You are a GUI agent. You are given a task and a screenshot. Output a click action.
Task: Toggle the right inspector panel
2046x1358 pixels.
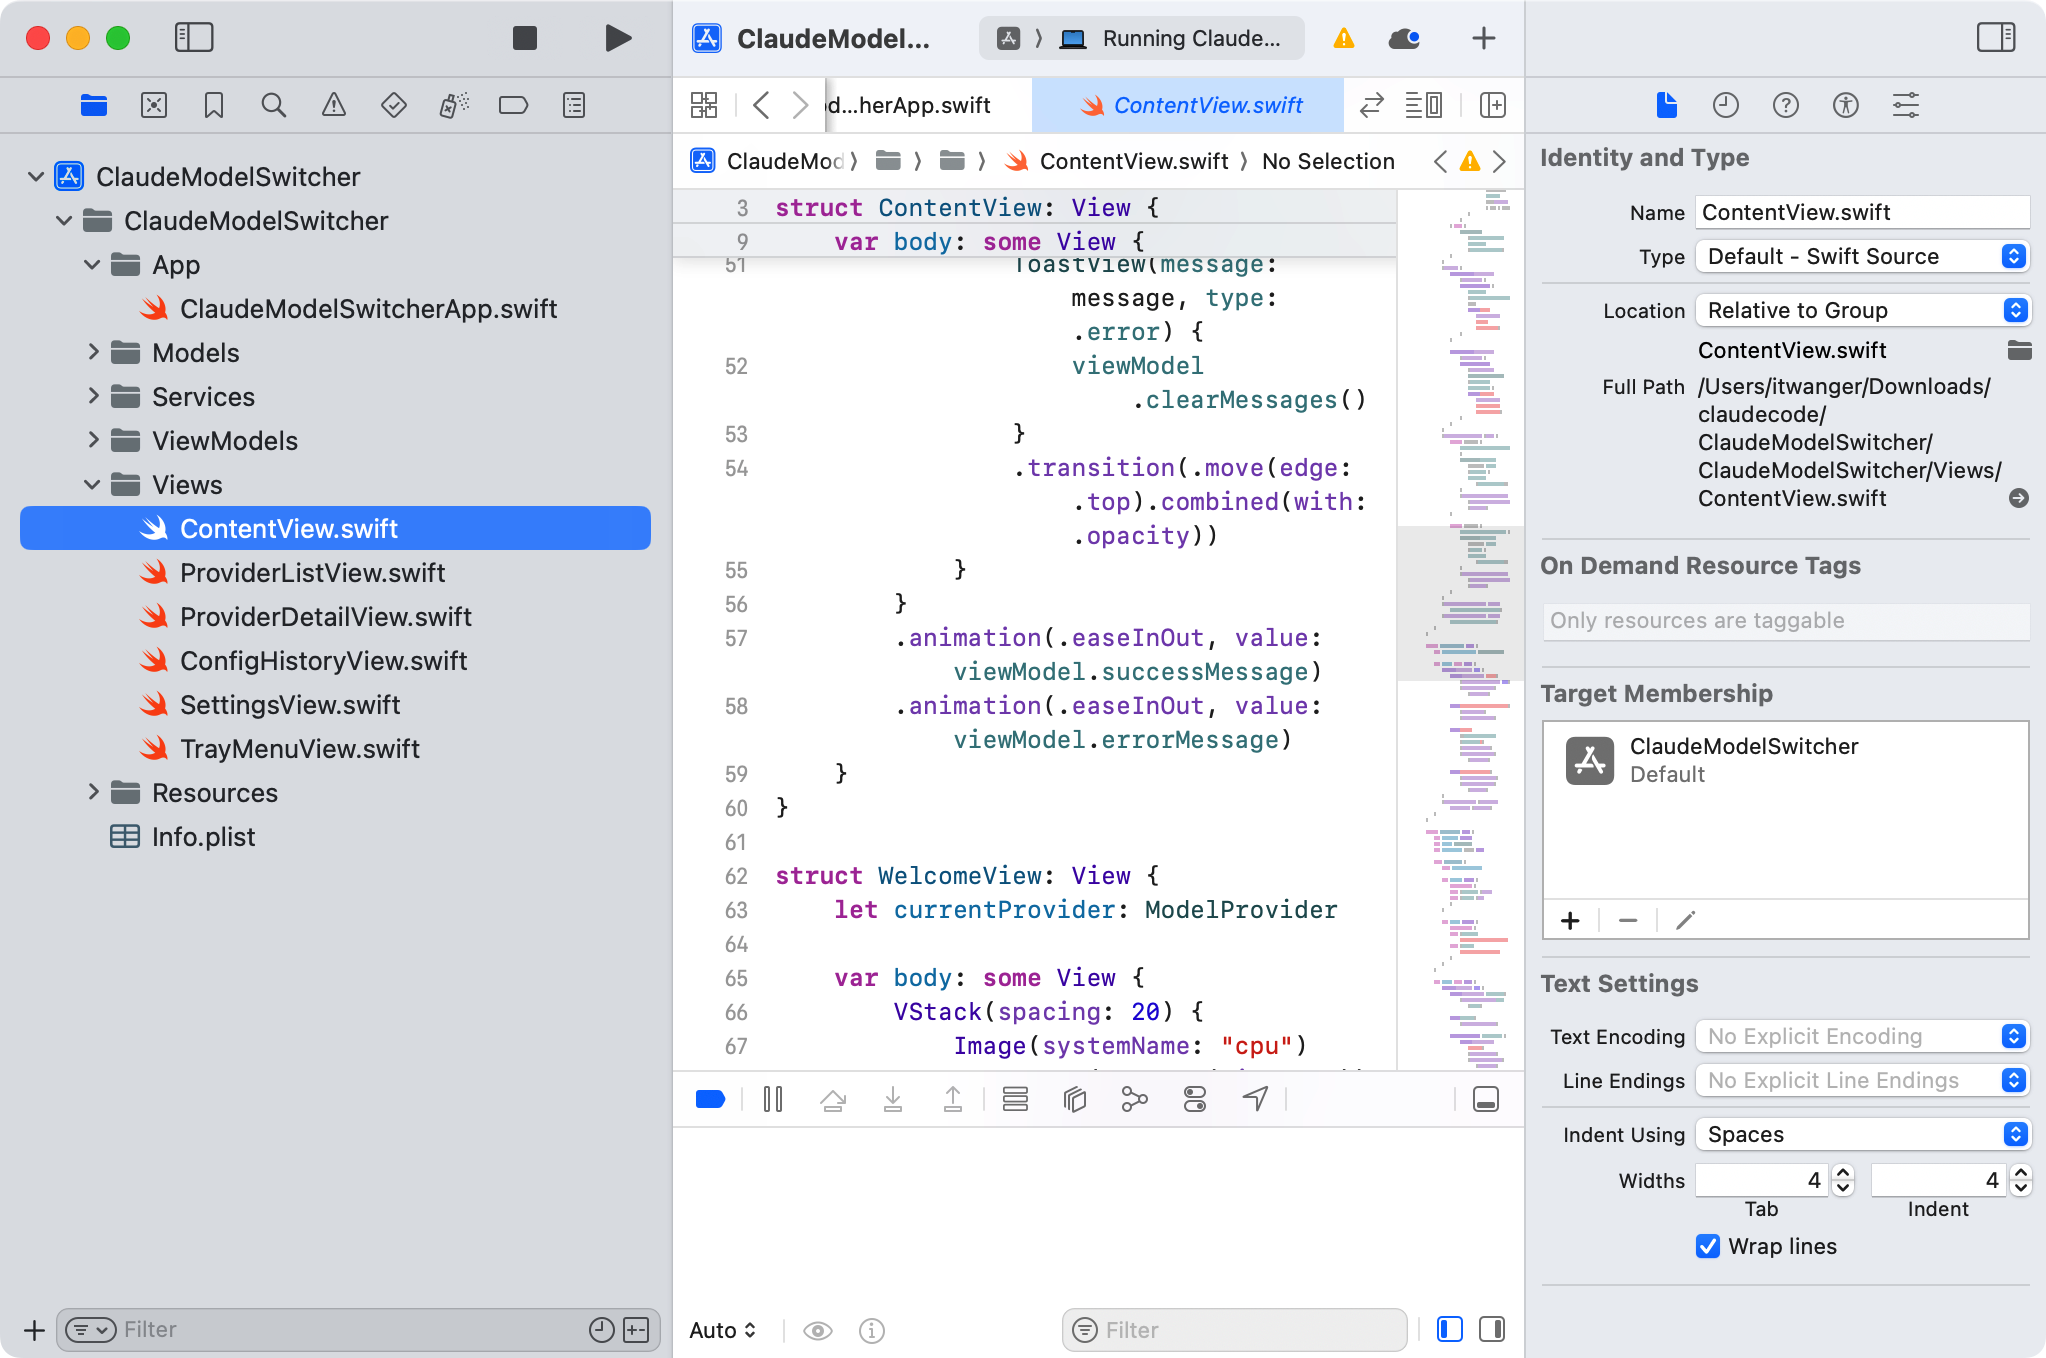1995,38
